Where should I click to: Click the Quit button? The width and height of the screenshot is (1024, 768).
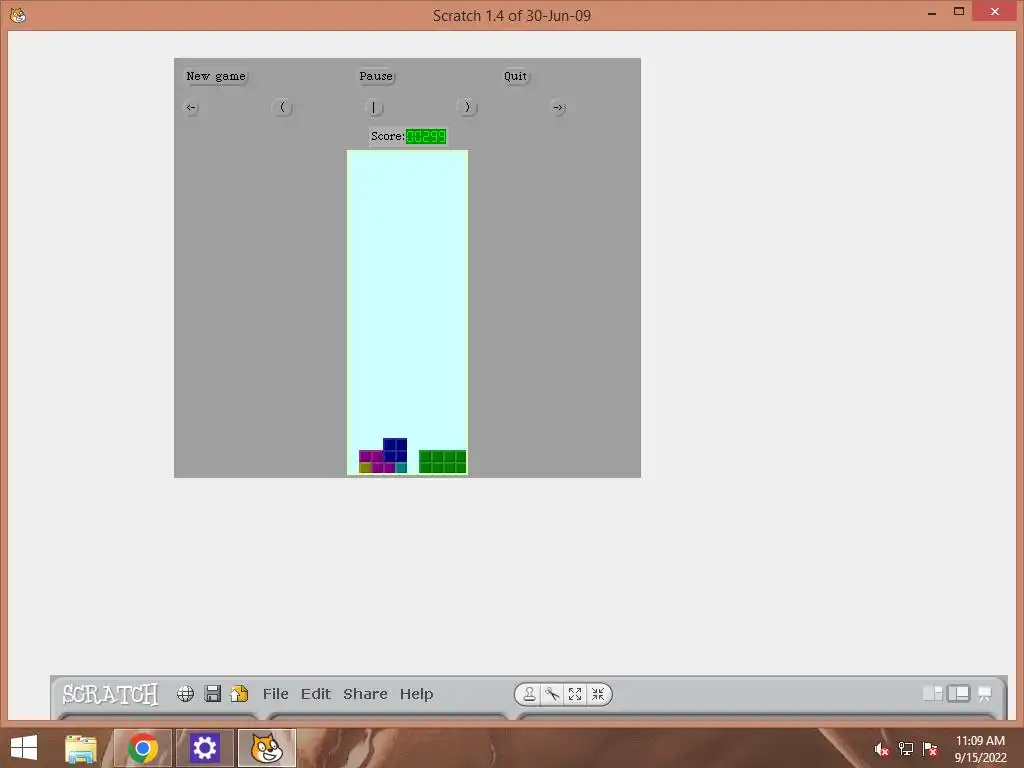(x=515, y=76)
